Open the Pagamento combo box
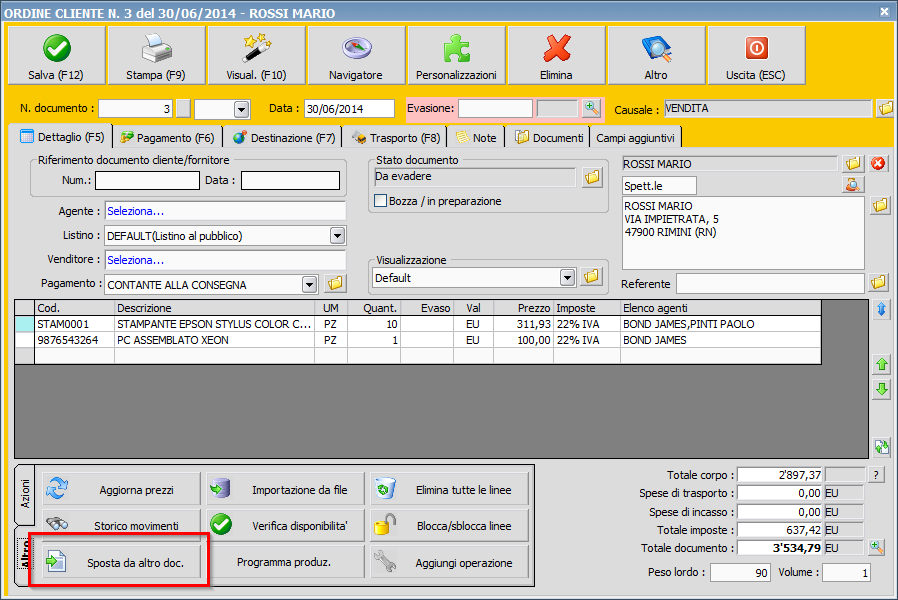898x600 pixels. [x=310, y=284]
